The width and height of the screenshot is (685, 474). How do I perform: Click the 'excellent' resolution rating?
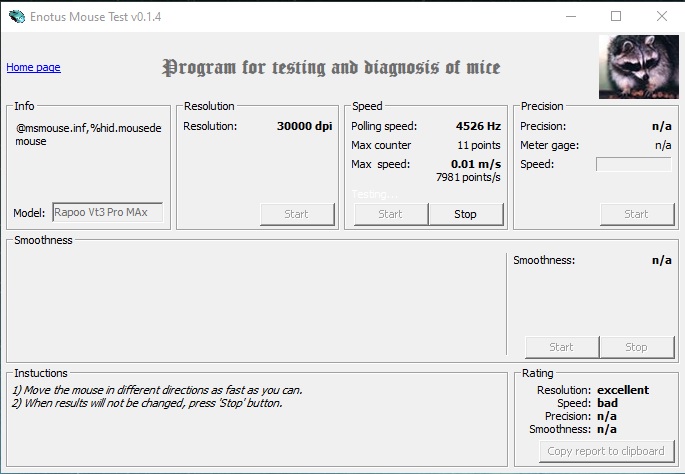pos(623,390)
